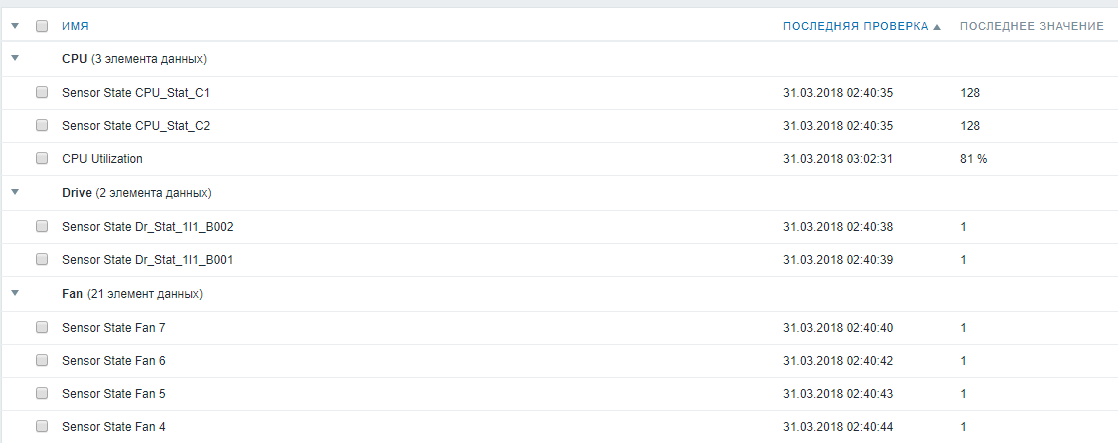Check the Sensor State Fan 6 checkbox

pos(42,360)
